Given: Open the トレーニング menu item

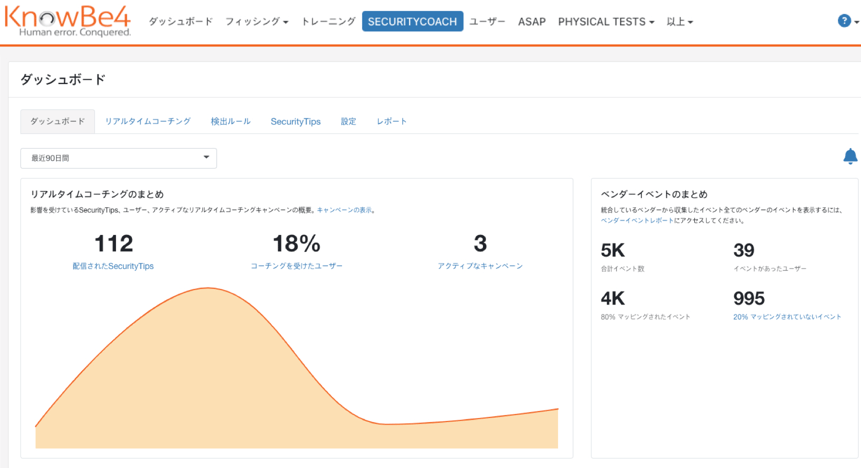Looking at the screenshot, I should tap(328, 22).
